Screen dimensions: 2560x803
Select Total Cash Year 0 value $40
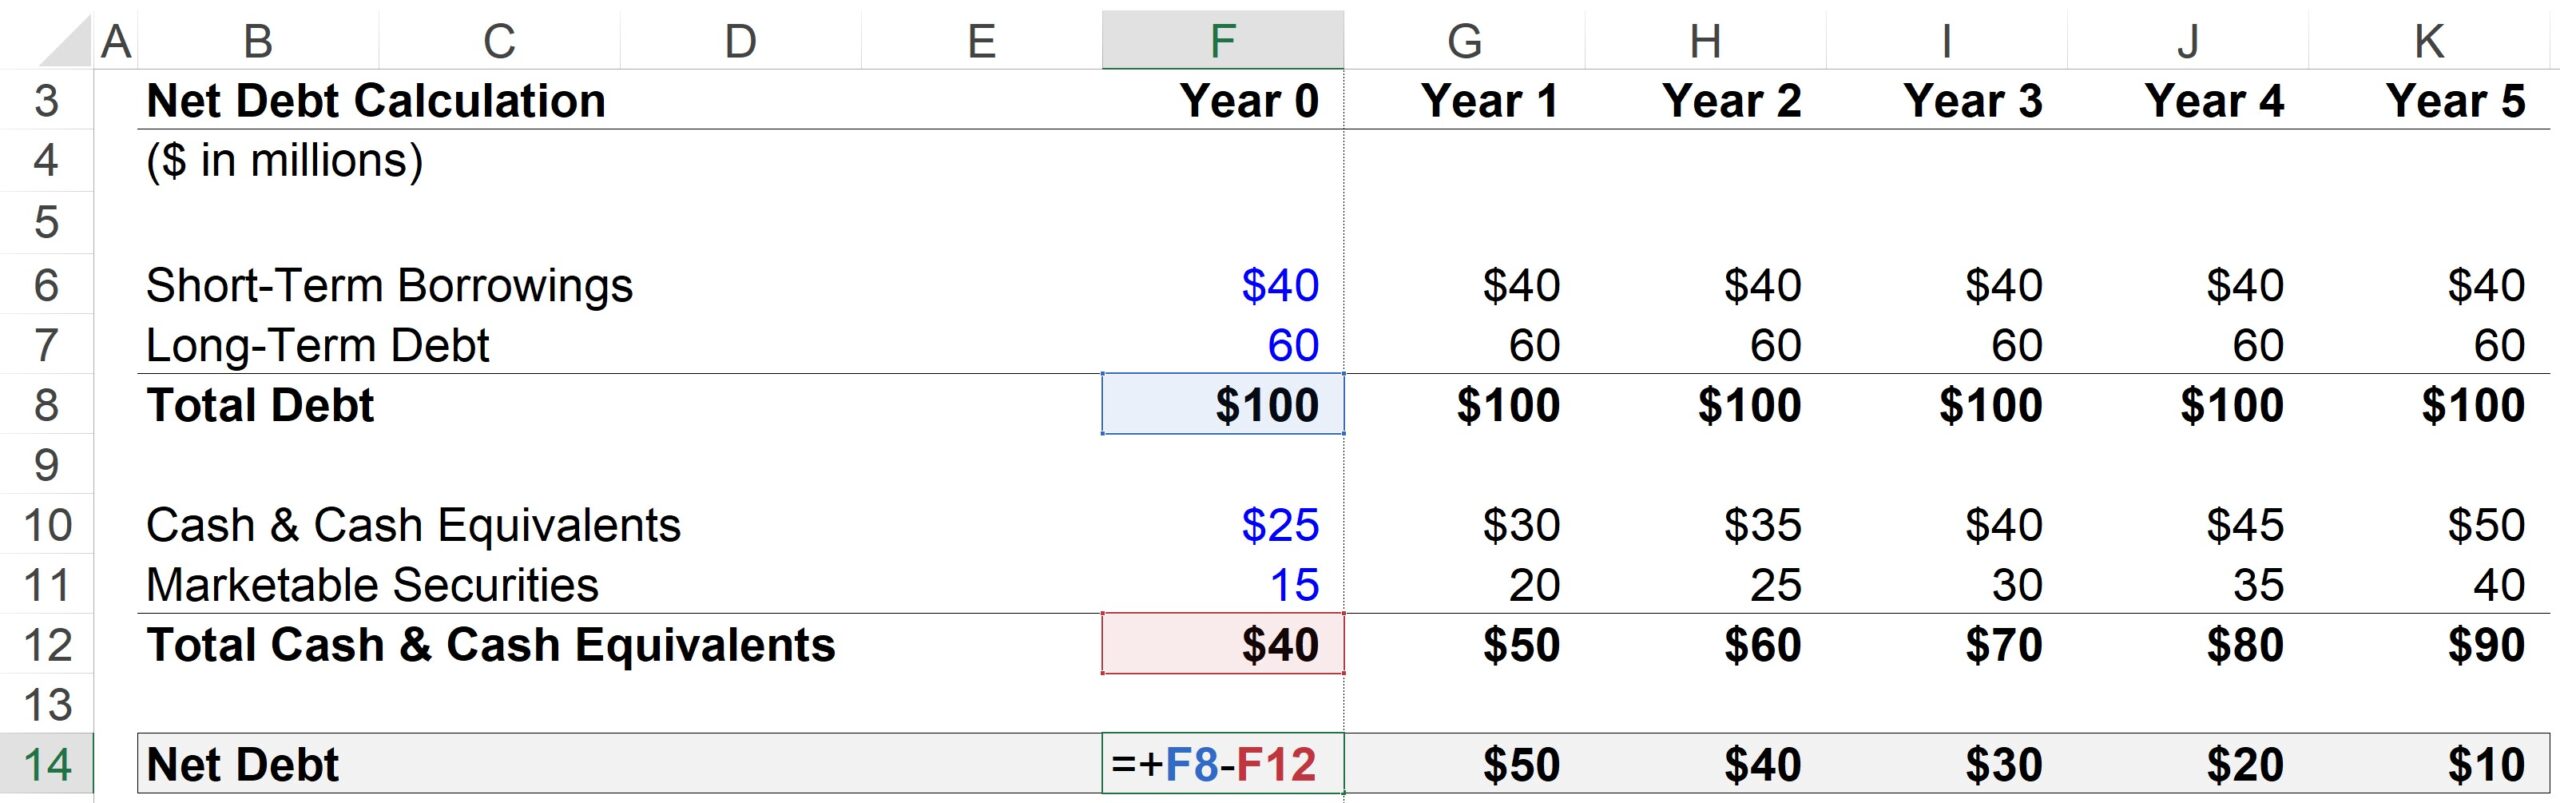coord(1222,645)
